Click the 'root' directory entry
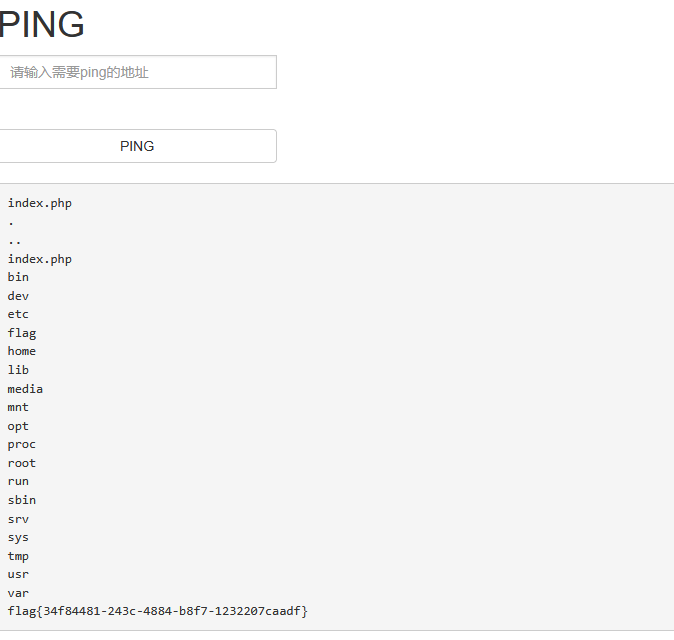The height and width of the screenshot is (640, 674). pos(22,463)
